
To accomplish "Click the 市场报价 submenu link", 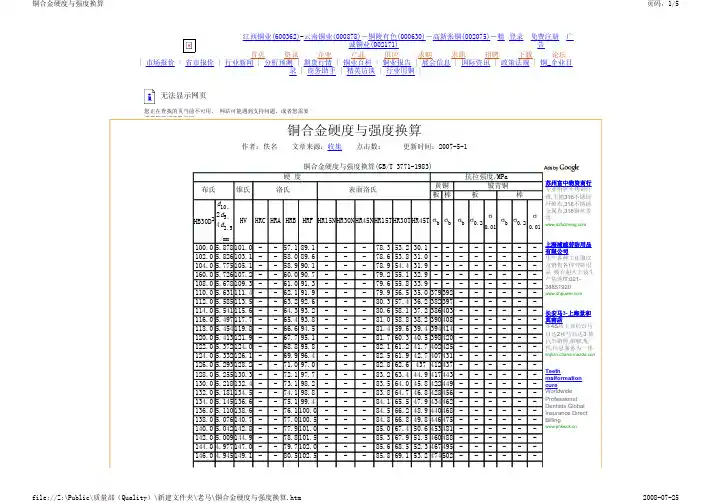I will (x=162, y=62).
